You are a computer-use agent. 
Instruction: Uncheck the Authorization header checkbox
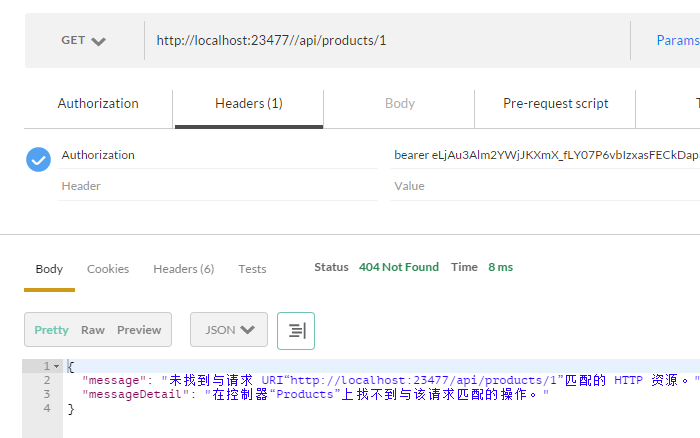tap(38, 159)
